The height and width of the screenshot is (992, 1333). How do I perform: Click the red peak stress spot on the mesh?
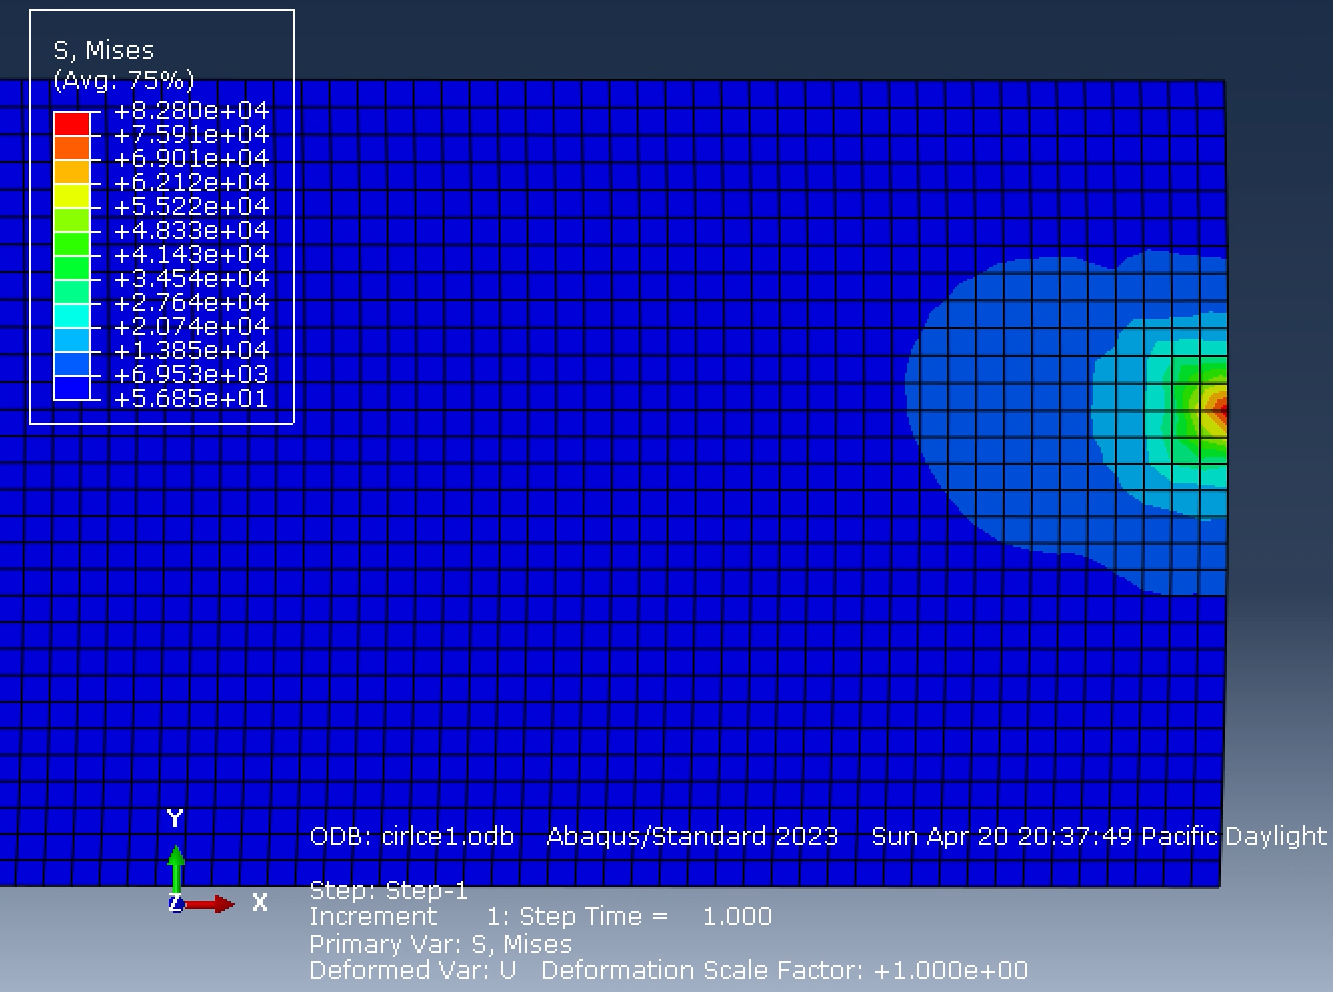[1221, 409]
